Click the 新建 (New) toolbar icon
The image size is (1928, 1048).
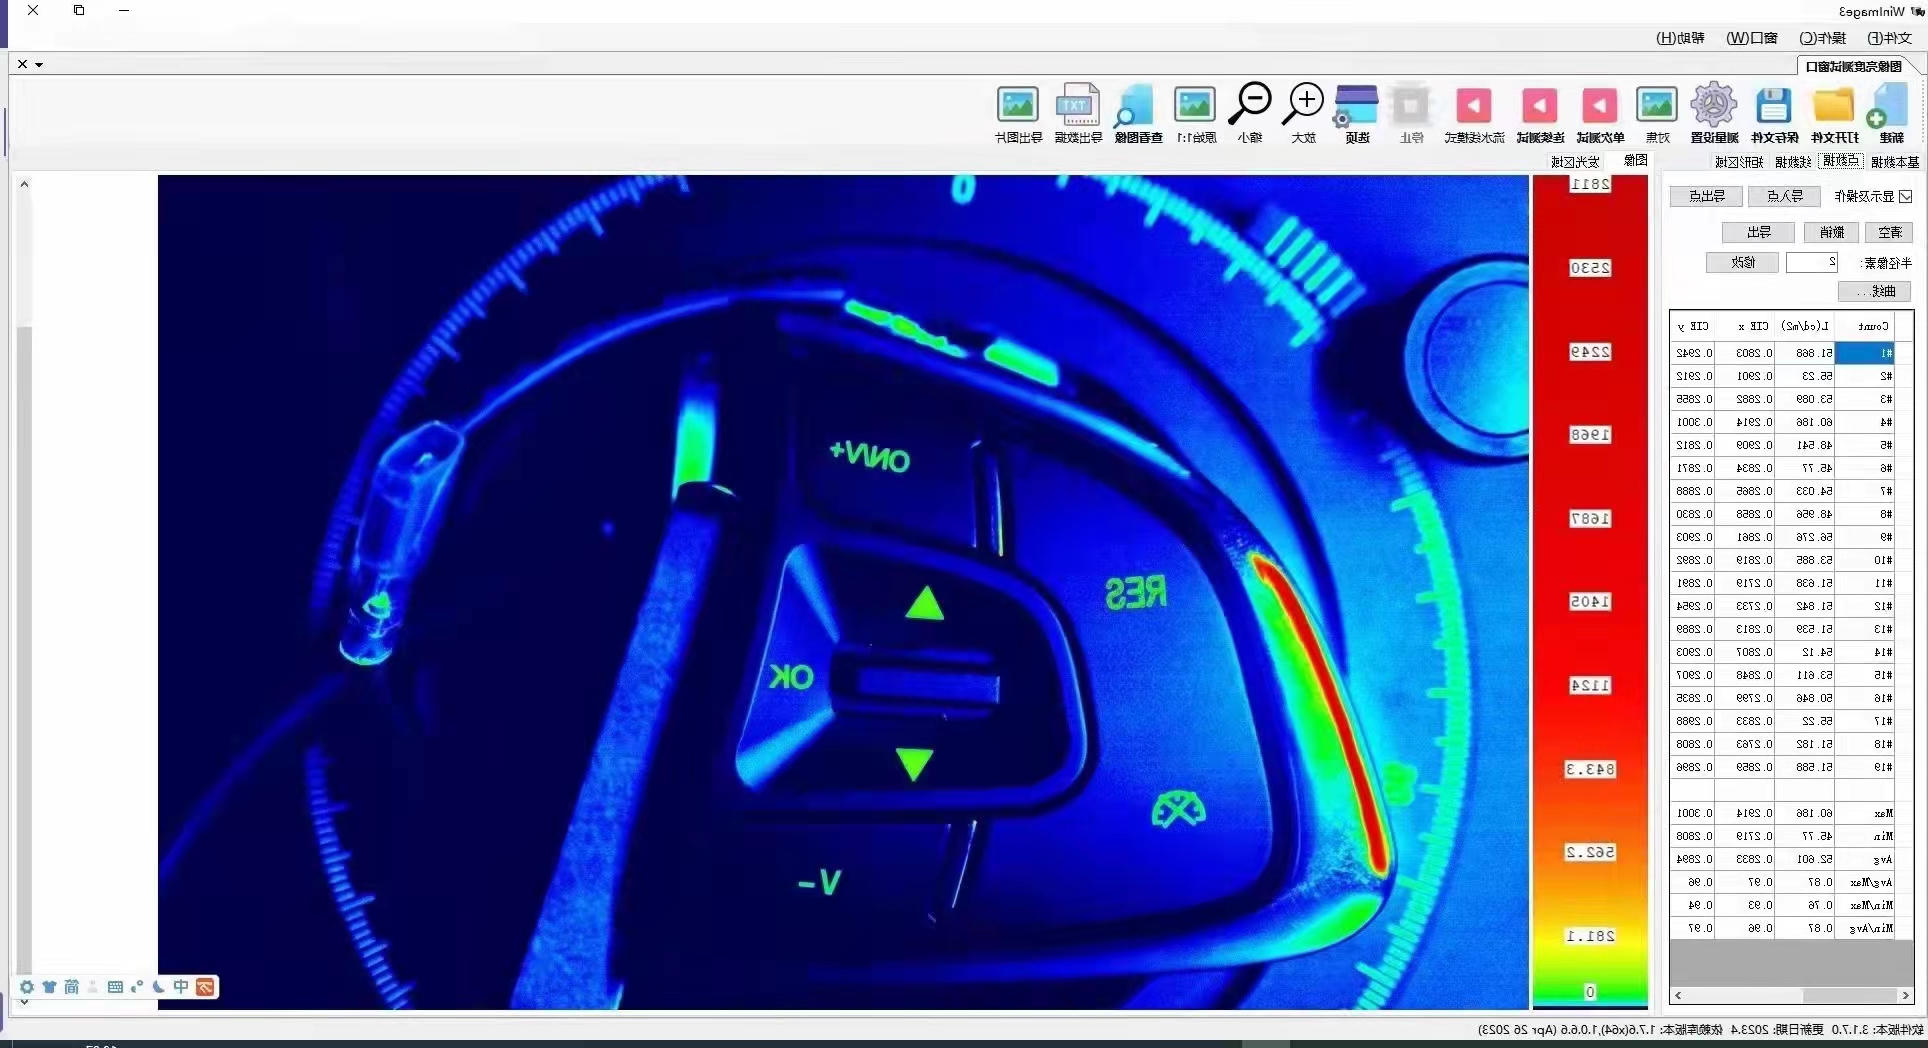click(x=1889, y=106)
